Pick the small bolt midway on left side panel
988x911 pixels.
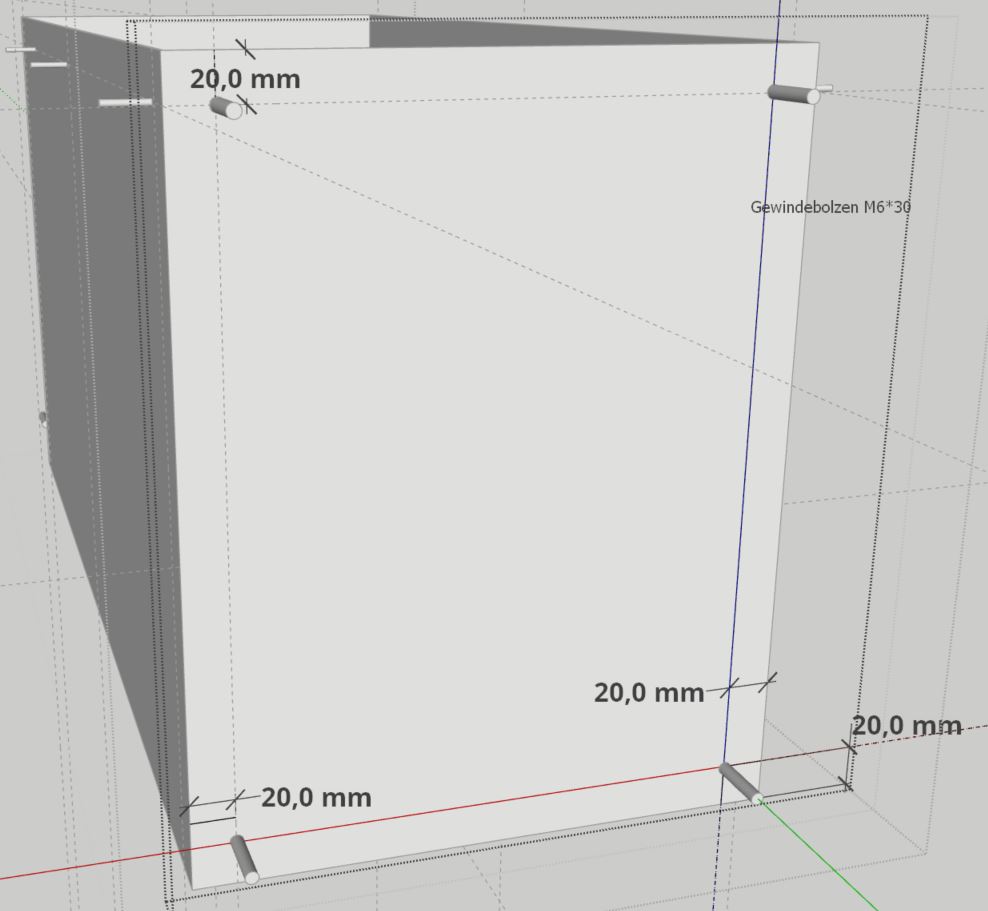[42, 418]
